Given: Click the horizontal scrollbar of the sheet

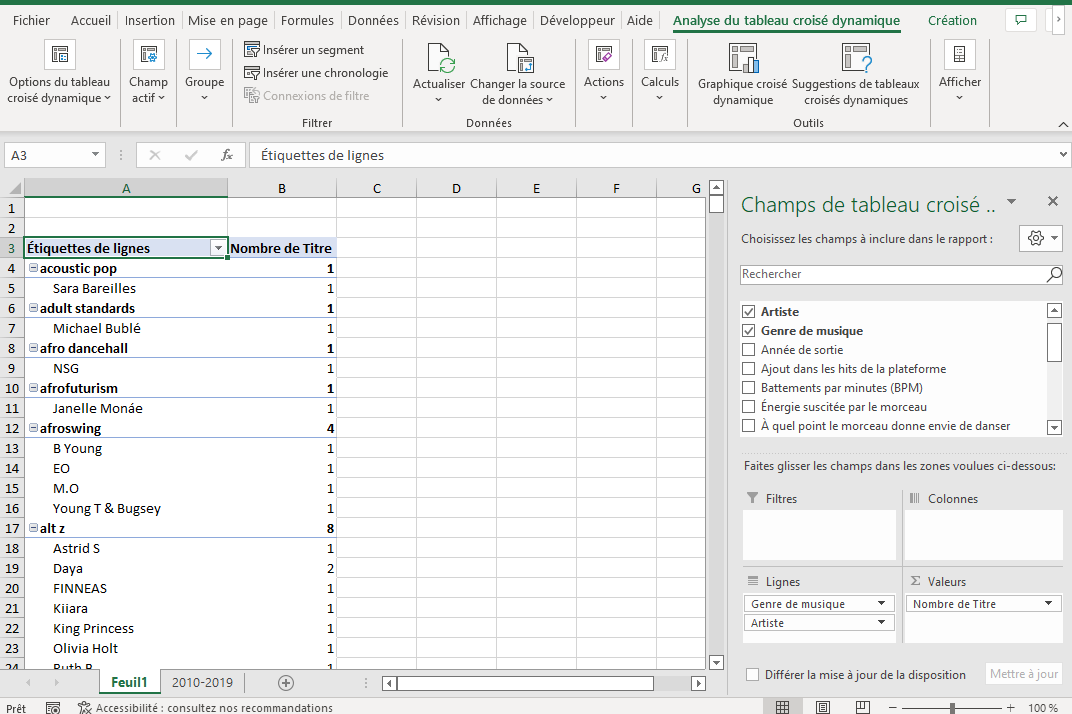Looking at the screenshot, I should tap(525, 683).
